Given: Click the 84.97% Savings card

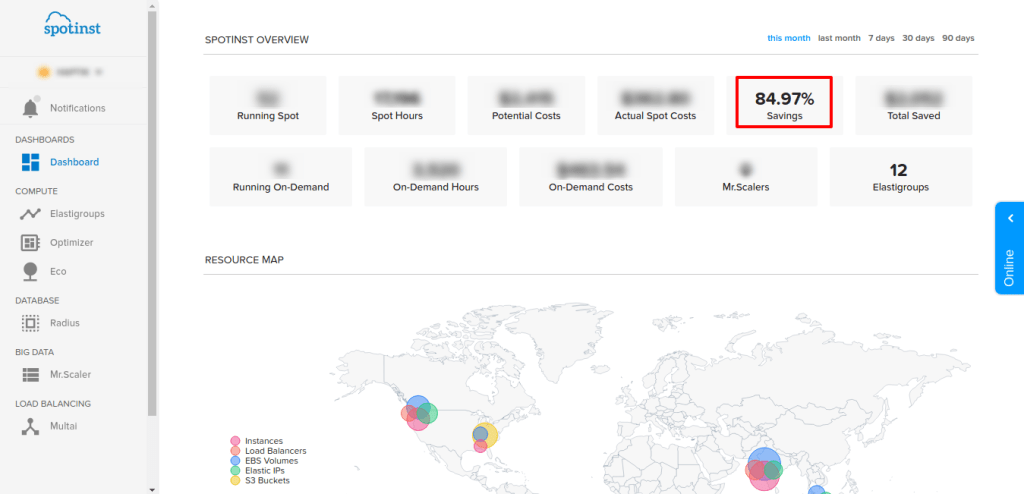Looking at the screenshot, I should 784,103.
